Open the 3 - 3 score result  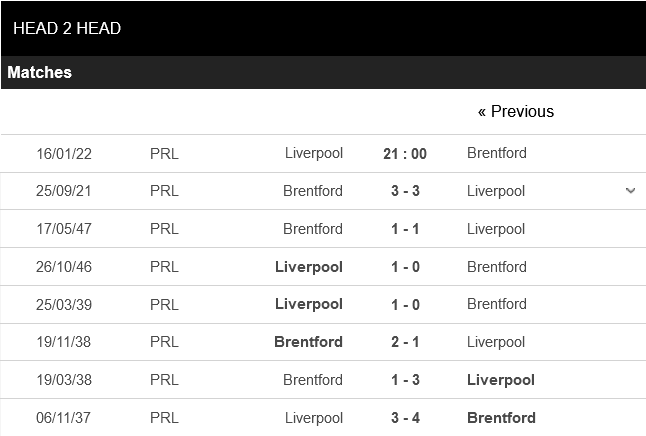405,191
